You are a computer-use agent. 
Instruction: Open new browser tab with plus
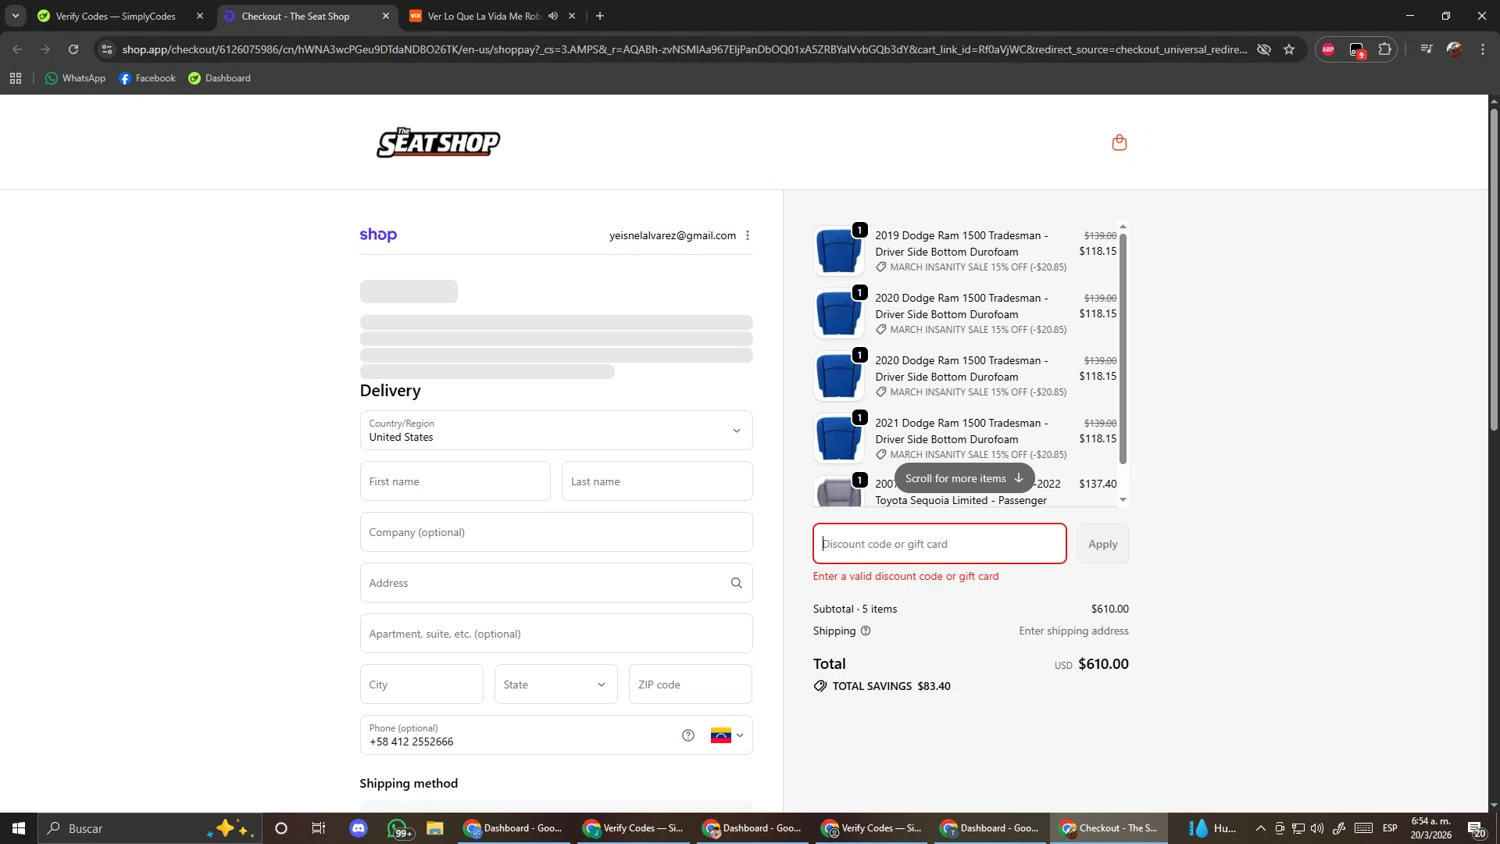click(600, 16)
